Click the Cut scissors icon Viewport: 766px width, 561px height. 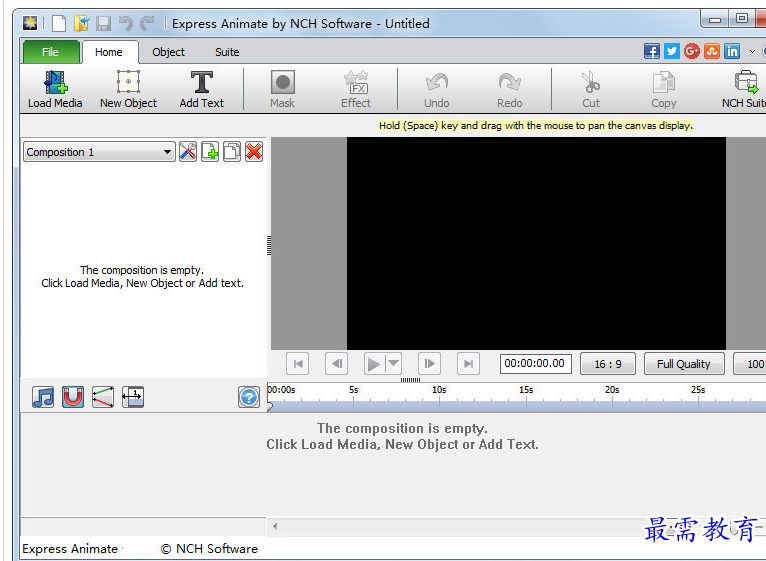coord(591,82)
